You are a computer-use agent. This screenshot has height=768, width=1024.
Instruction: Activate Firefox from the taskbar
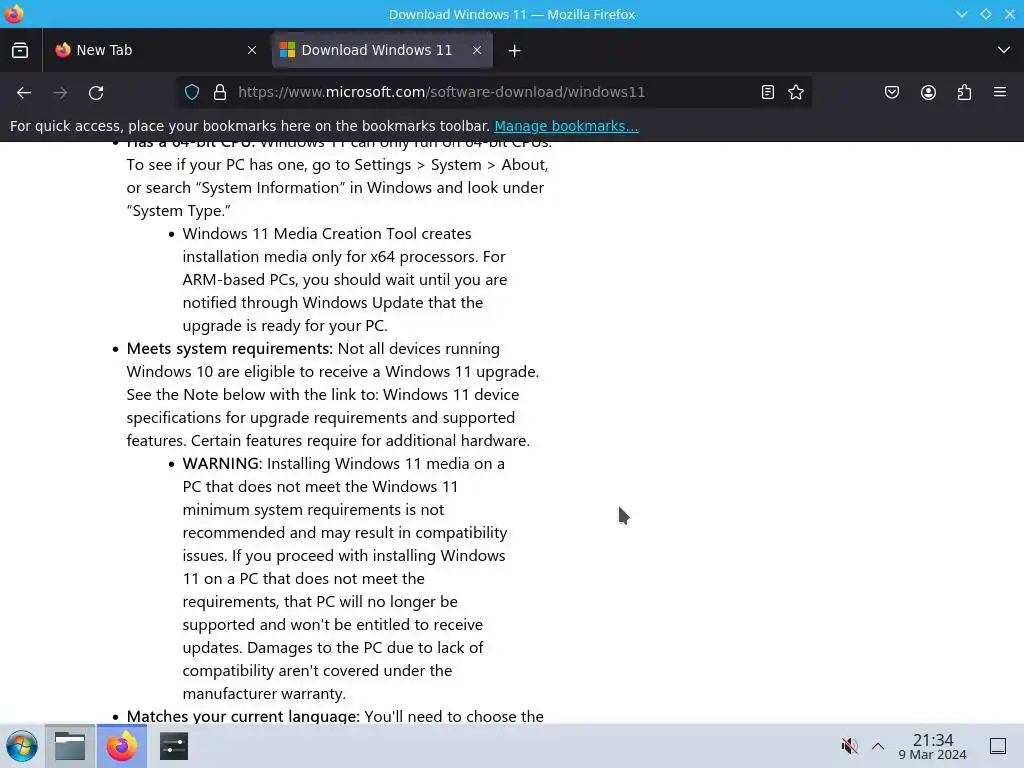pos(122,746)
